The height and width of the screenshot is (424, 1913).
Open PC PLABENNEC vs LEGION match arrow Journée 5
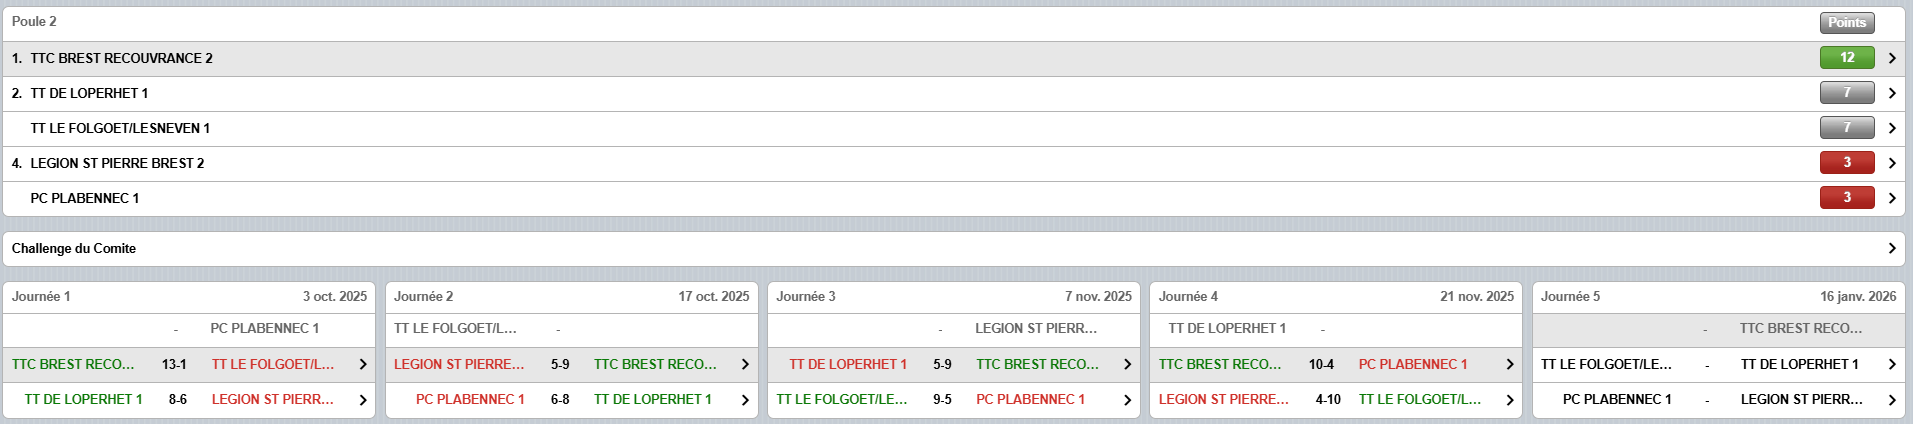tap(1891, 400)
